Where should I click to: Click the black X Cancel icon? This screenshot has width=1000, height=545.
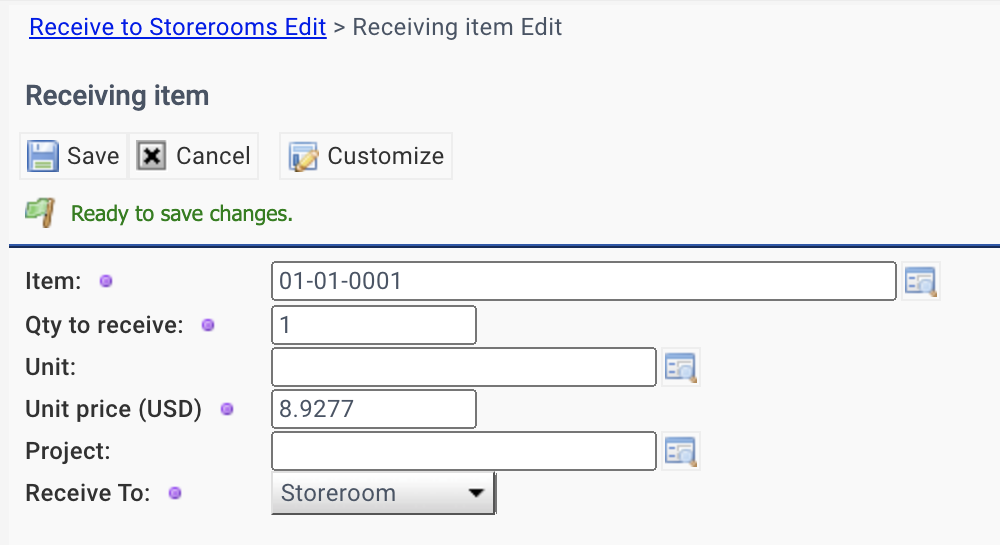click(151, 156)
